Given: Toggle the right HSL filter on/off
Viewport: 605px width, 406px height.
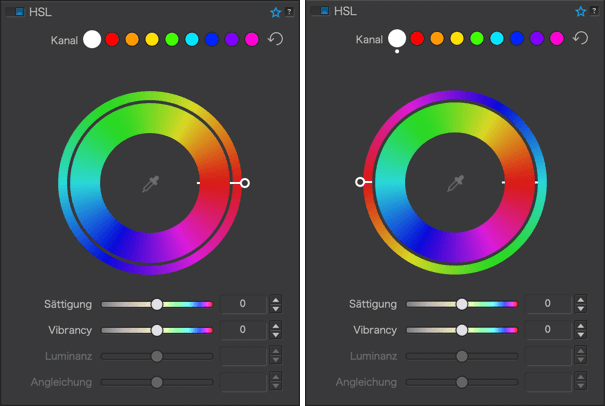Looking at the screenshot, I should (x=320, y=11).
